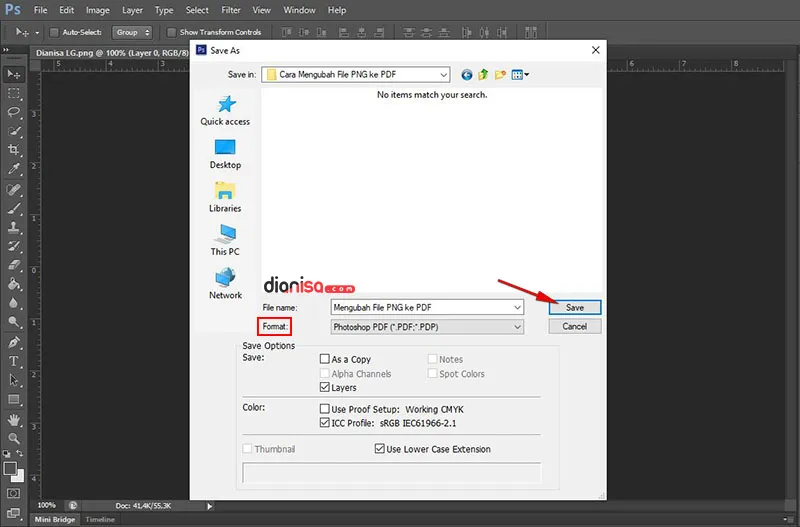The image size is (800, 527).
Task: Select the Rectangular Marquee tool
Action: pos(14,93)
